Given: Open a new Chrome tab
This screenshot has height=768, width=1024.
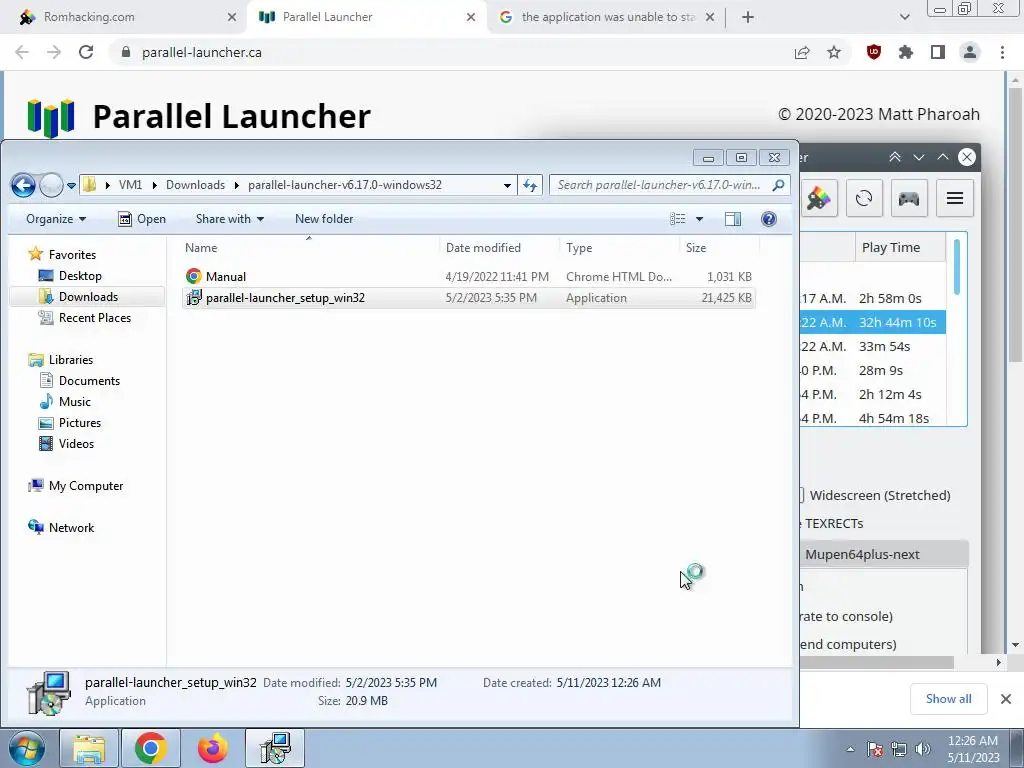Looking at the screenshot, I should [x=748, y=17].
